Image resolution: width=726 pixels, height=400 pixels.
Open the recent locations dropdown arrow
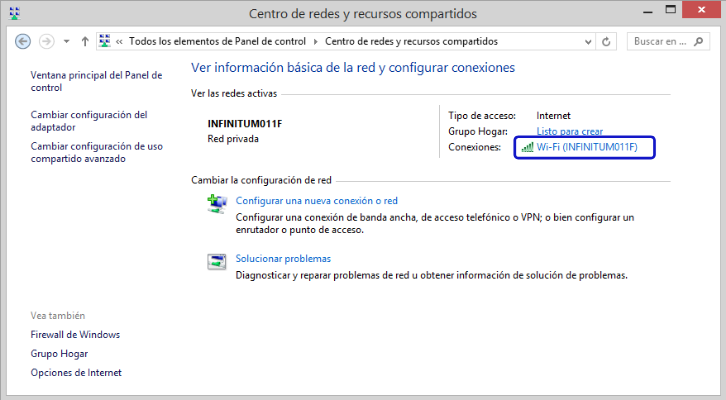pos(67,42)
